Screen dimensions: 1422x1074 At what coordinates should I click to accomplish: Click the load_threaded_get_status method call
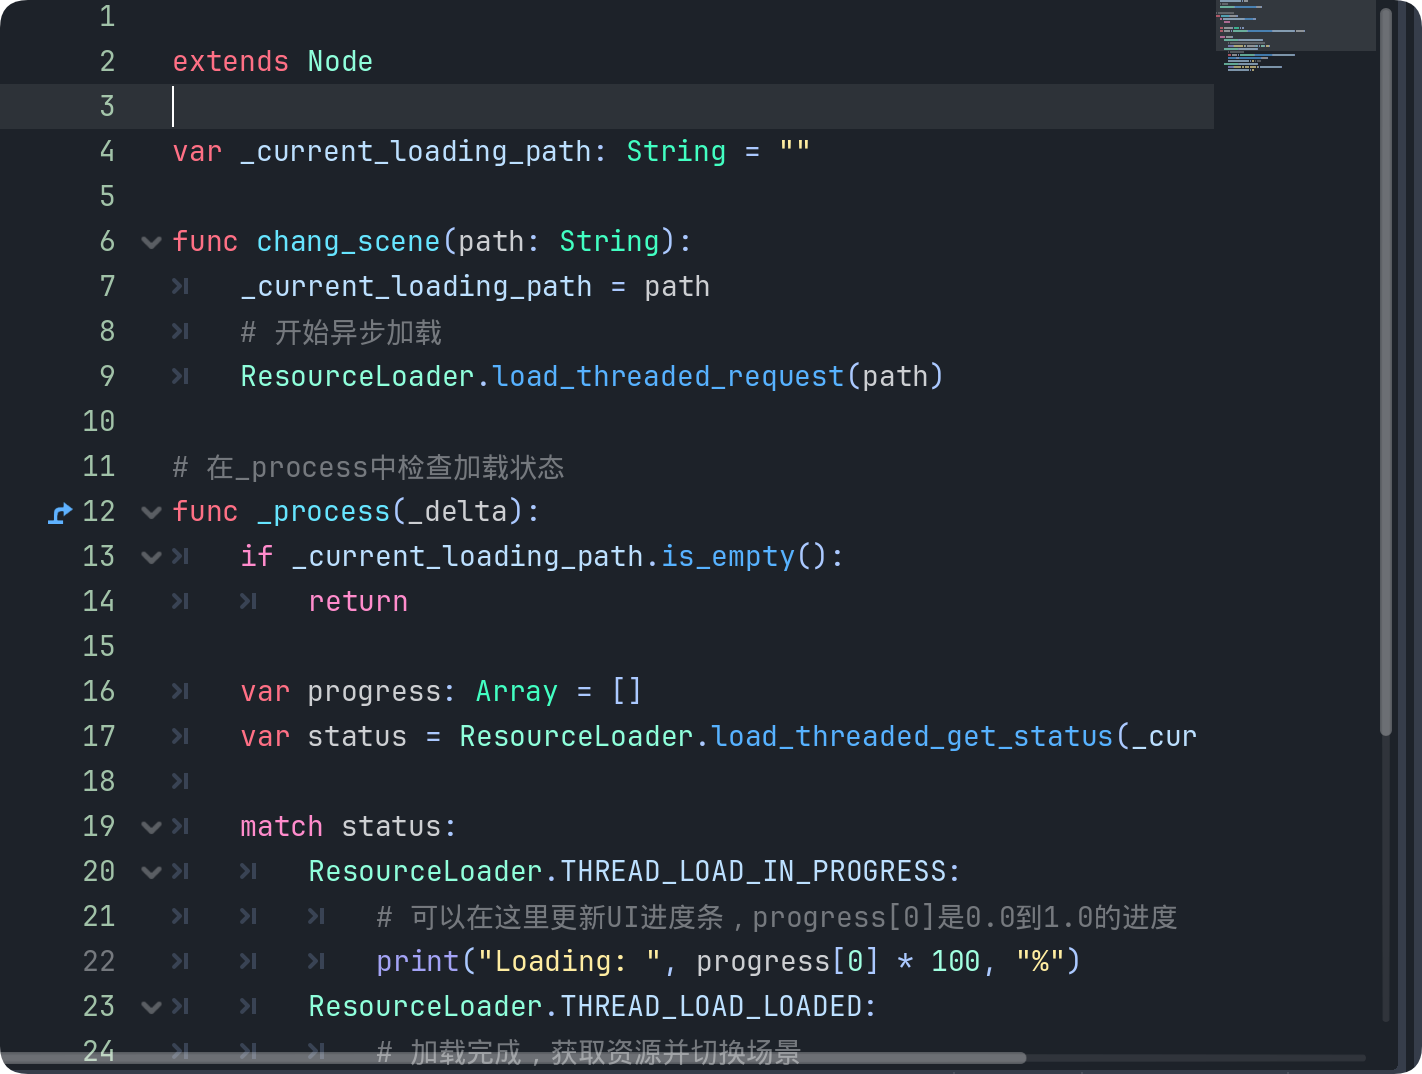(912, 737)
